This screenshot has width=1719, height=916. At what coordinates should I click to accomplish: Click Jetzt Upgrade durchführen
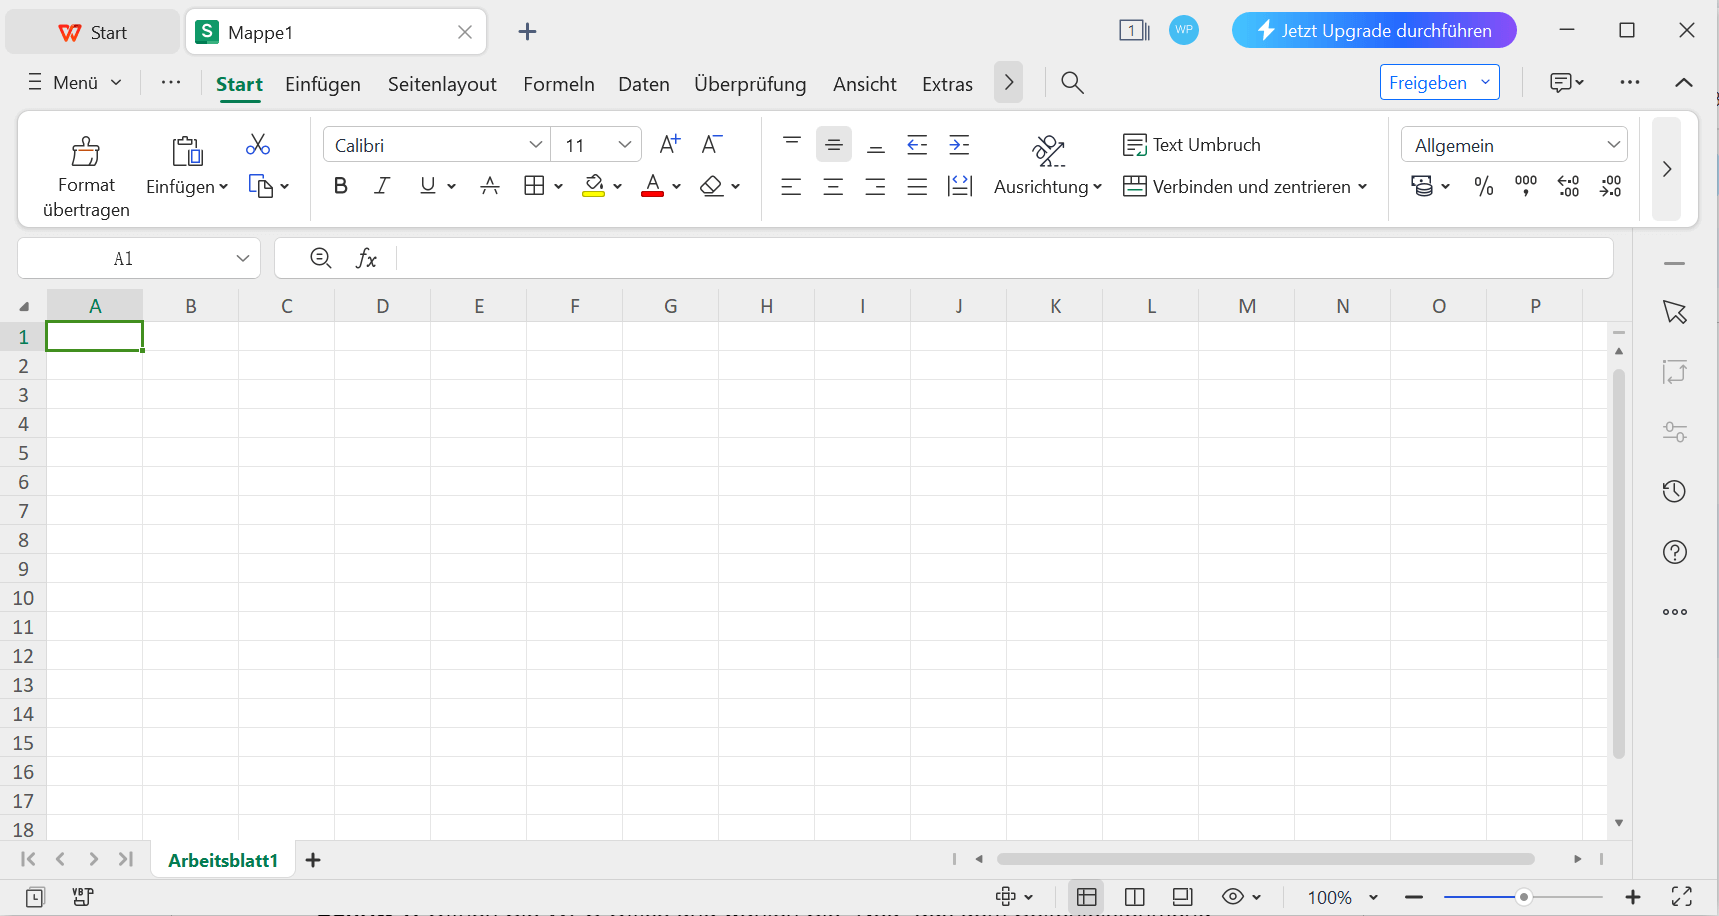[1373, 30]
